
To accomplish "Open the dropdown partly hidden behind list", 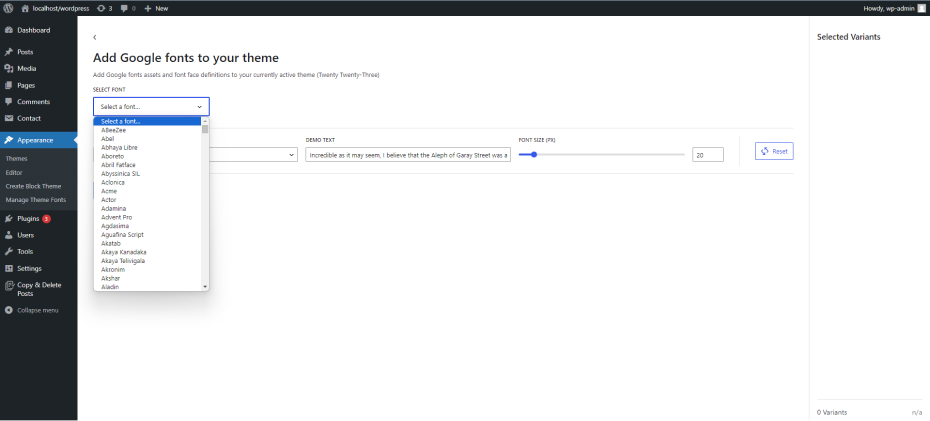I will pyautogui.click(x=254, y=155).
